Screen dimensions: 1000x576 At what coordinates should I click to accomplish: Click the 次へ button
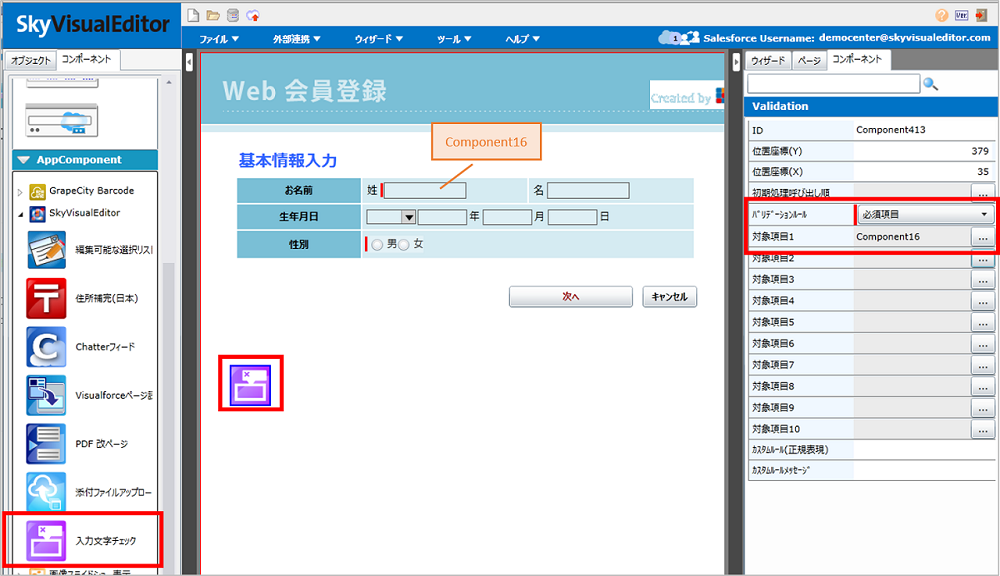coord(571,297)
